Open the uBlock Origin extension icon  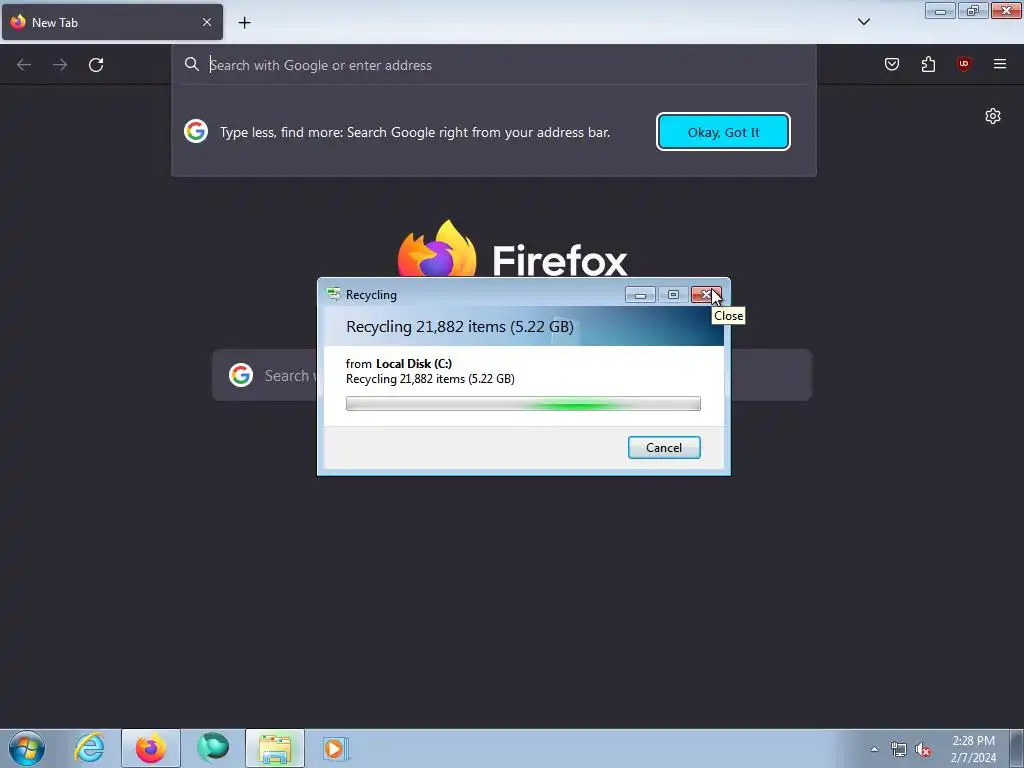pos(964,64)
